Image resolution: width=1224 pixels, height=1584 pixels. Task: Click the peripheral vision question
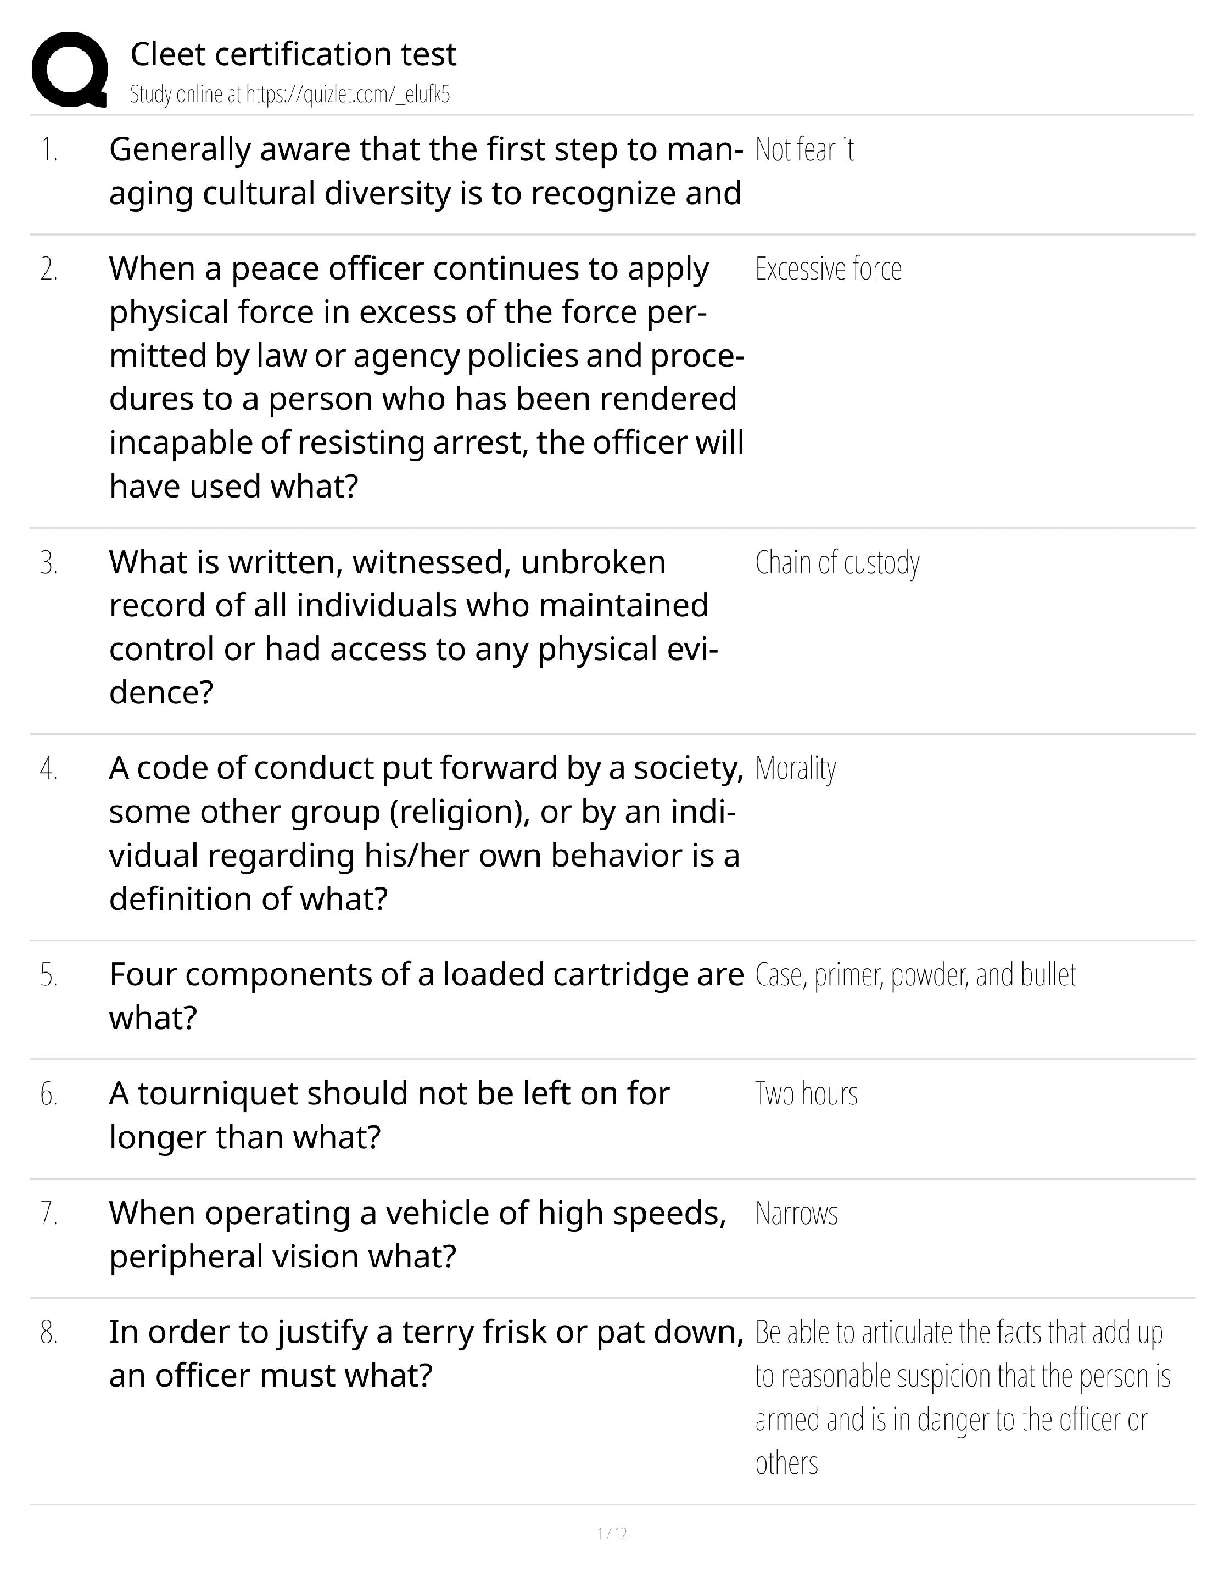click(x=417, y=1234)
